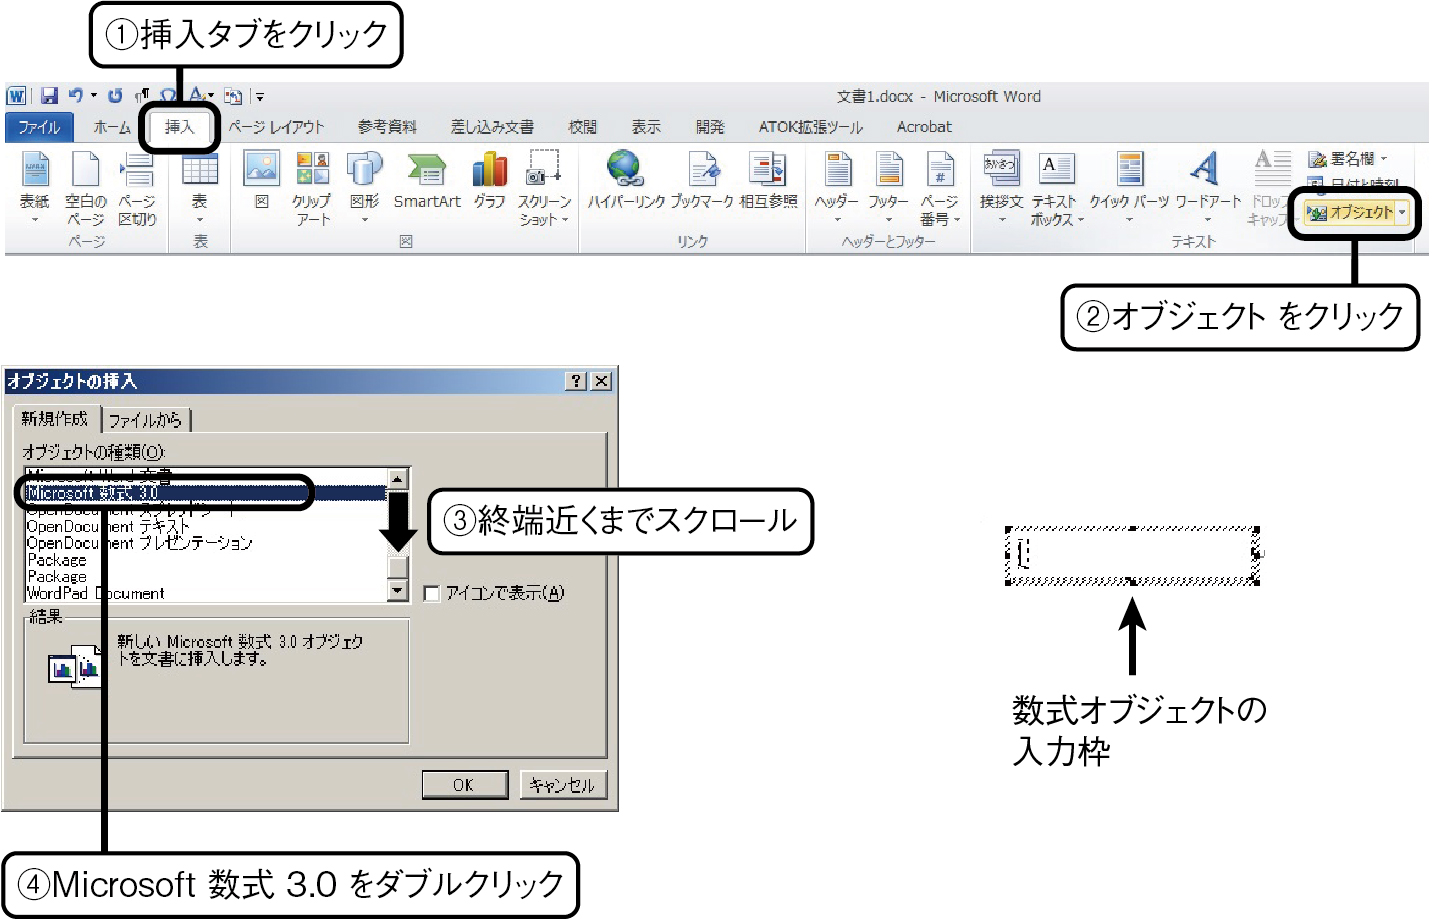The height and width of the screenshot is (919, 1434).
Task: Open the 差し込み文書 tab
Action: (x=492, y=127)
